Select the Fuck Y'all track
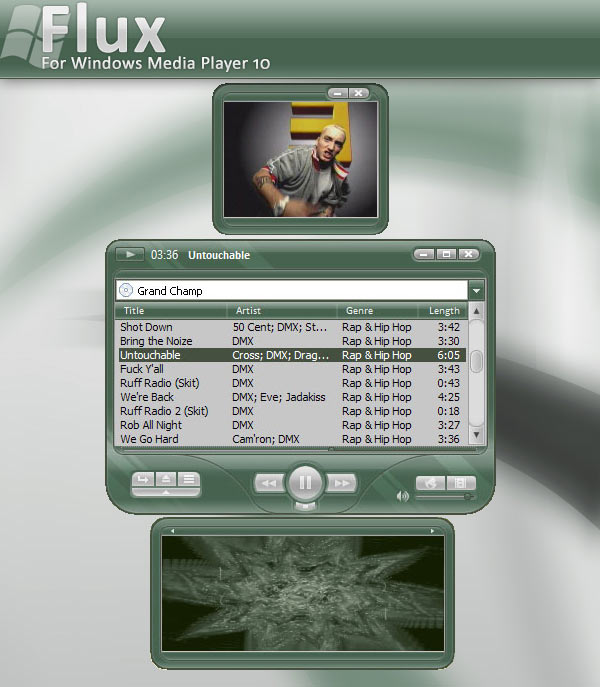Image resolution: width=600 pixels, height=687 pixels. point(142,369)
